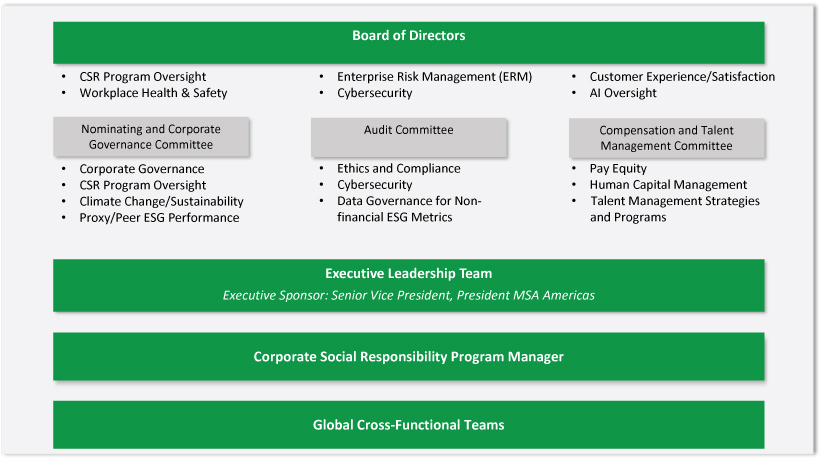Viewport: 820px width, 458px height.
Task: Click the Board of Directors green banner
Action: point(408,36)
